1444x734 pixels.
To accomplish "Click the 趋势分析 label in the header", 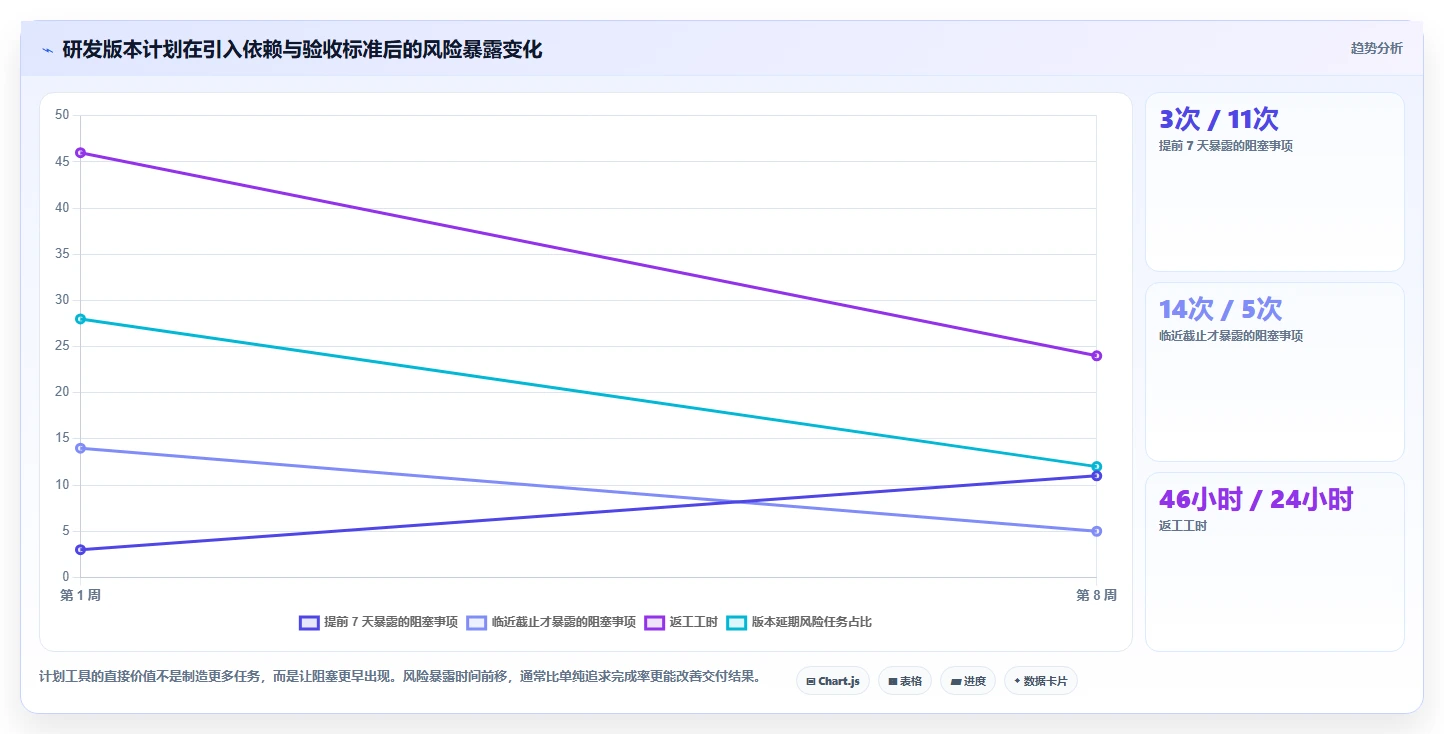I will [x=1376, y=48].
